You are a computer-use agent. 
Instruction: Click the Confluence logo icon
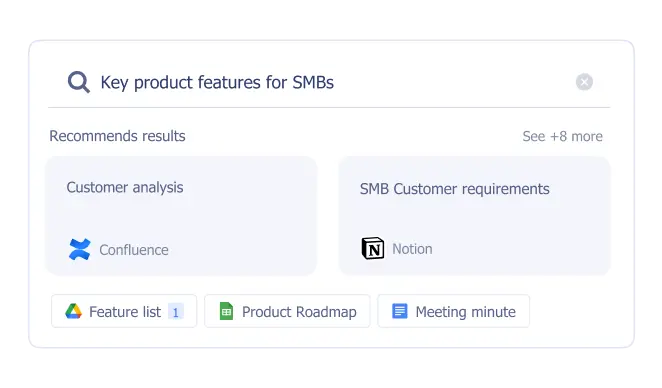coord(79,249)
